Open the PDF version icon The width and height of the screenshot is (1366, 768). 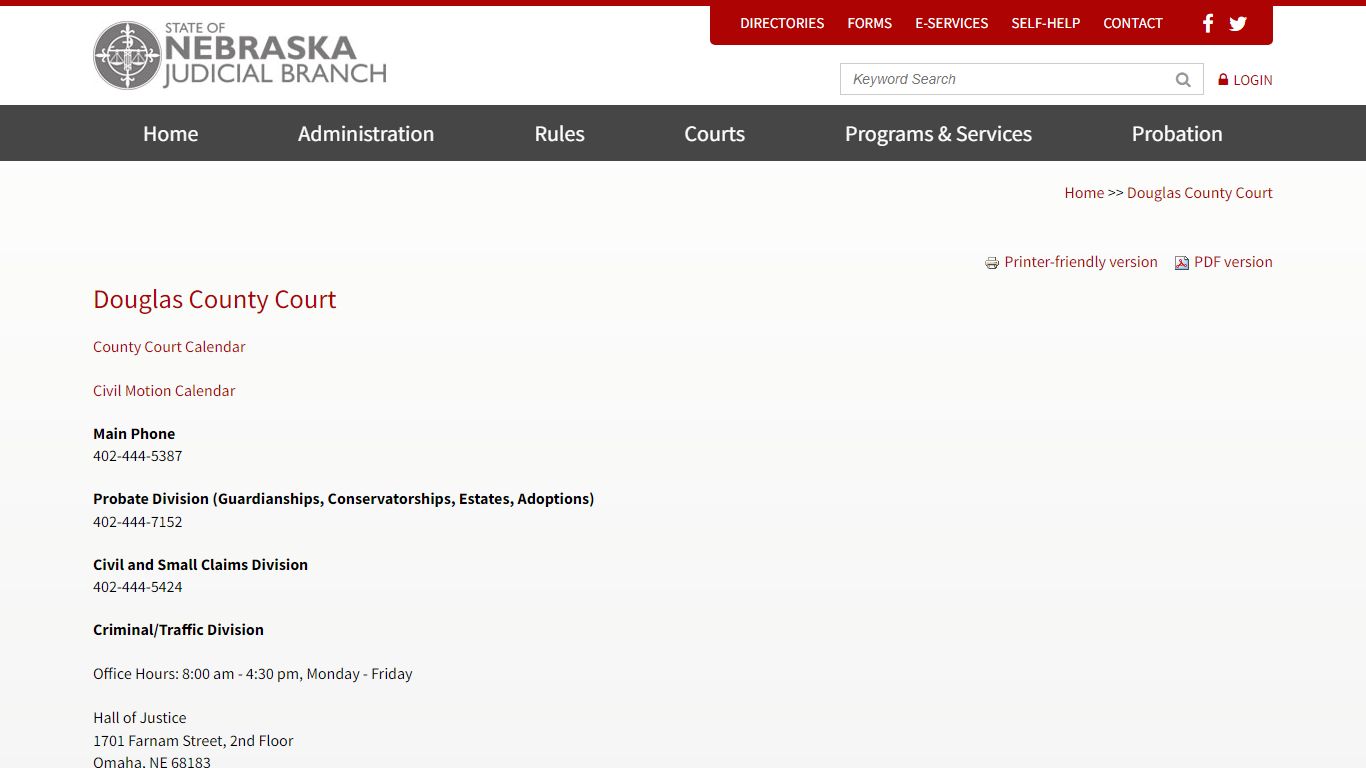pos(1182,262)
